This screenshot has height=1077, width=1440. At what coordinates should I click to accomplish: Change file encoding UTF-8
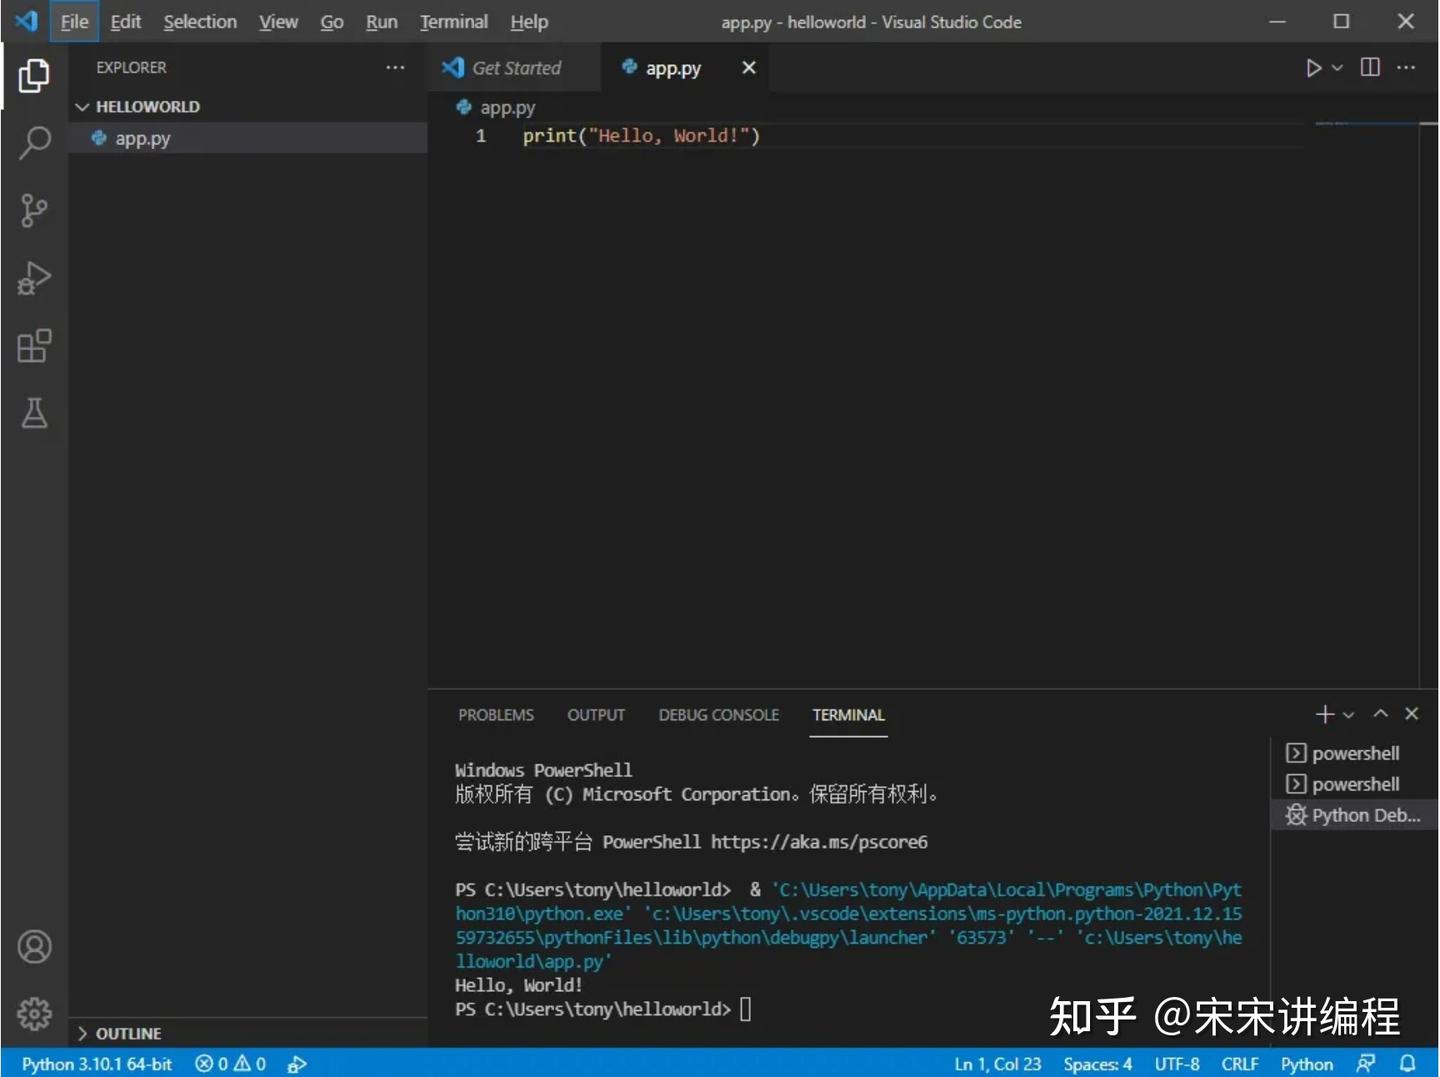tap(1177, 1064)
